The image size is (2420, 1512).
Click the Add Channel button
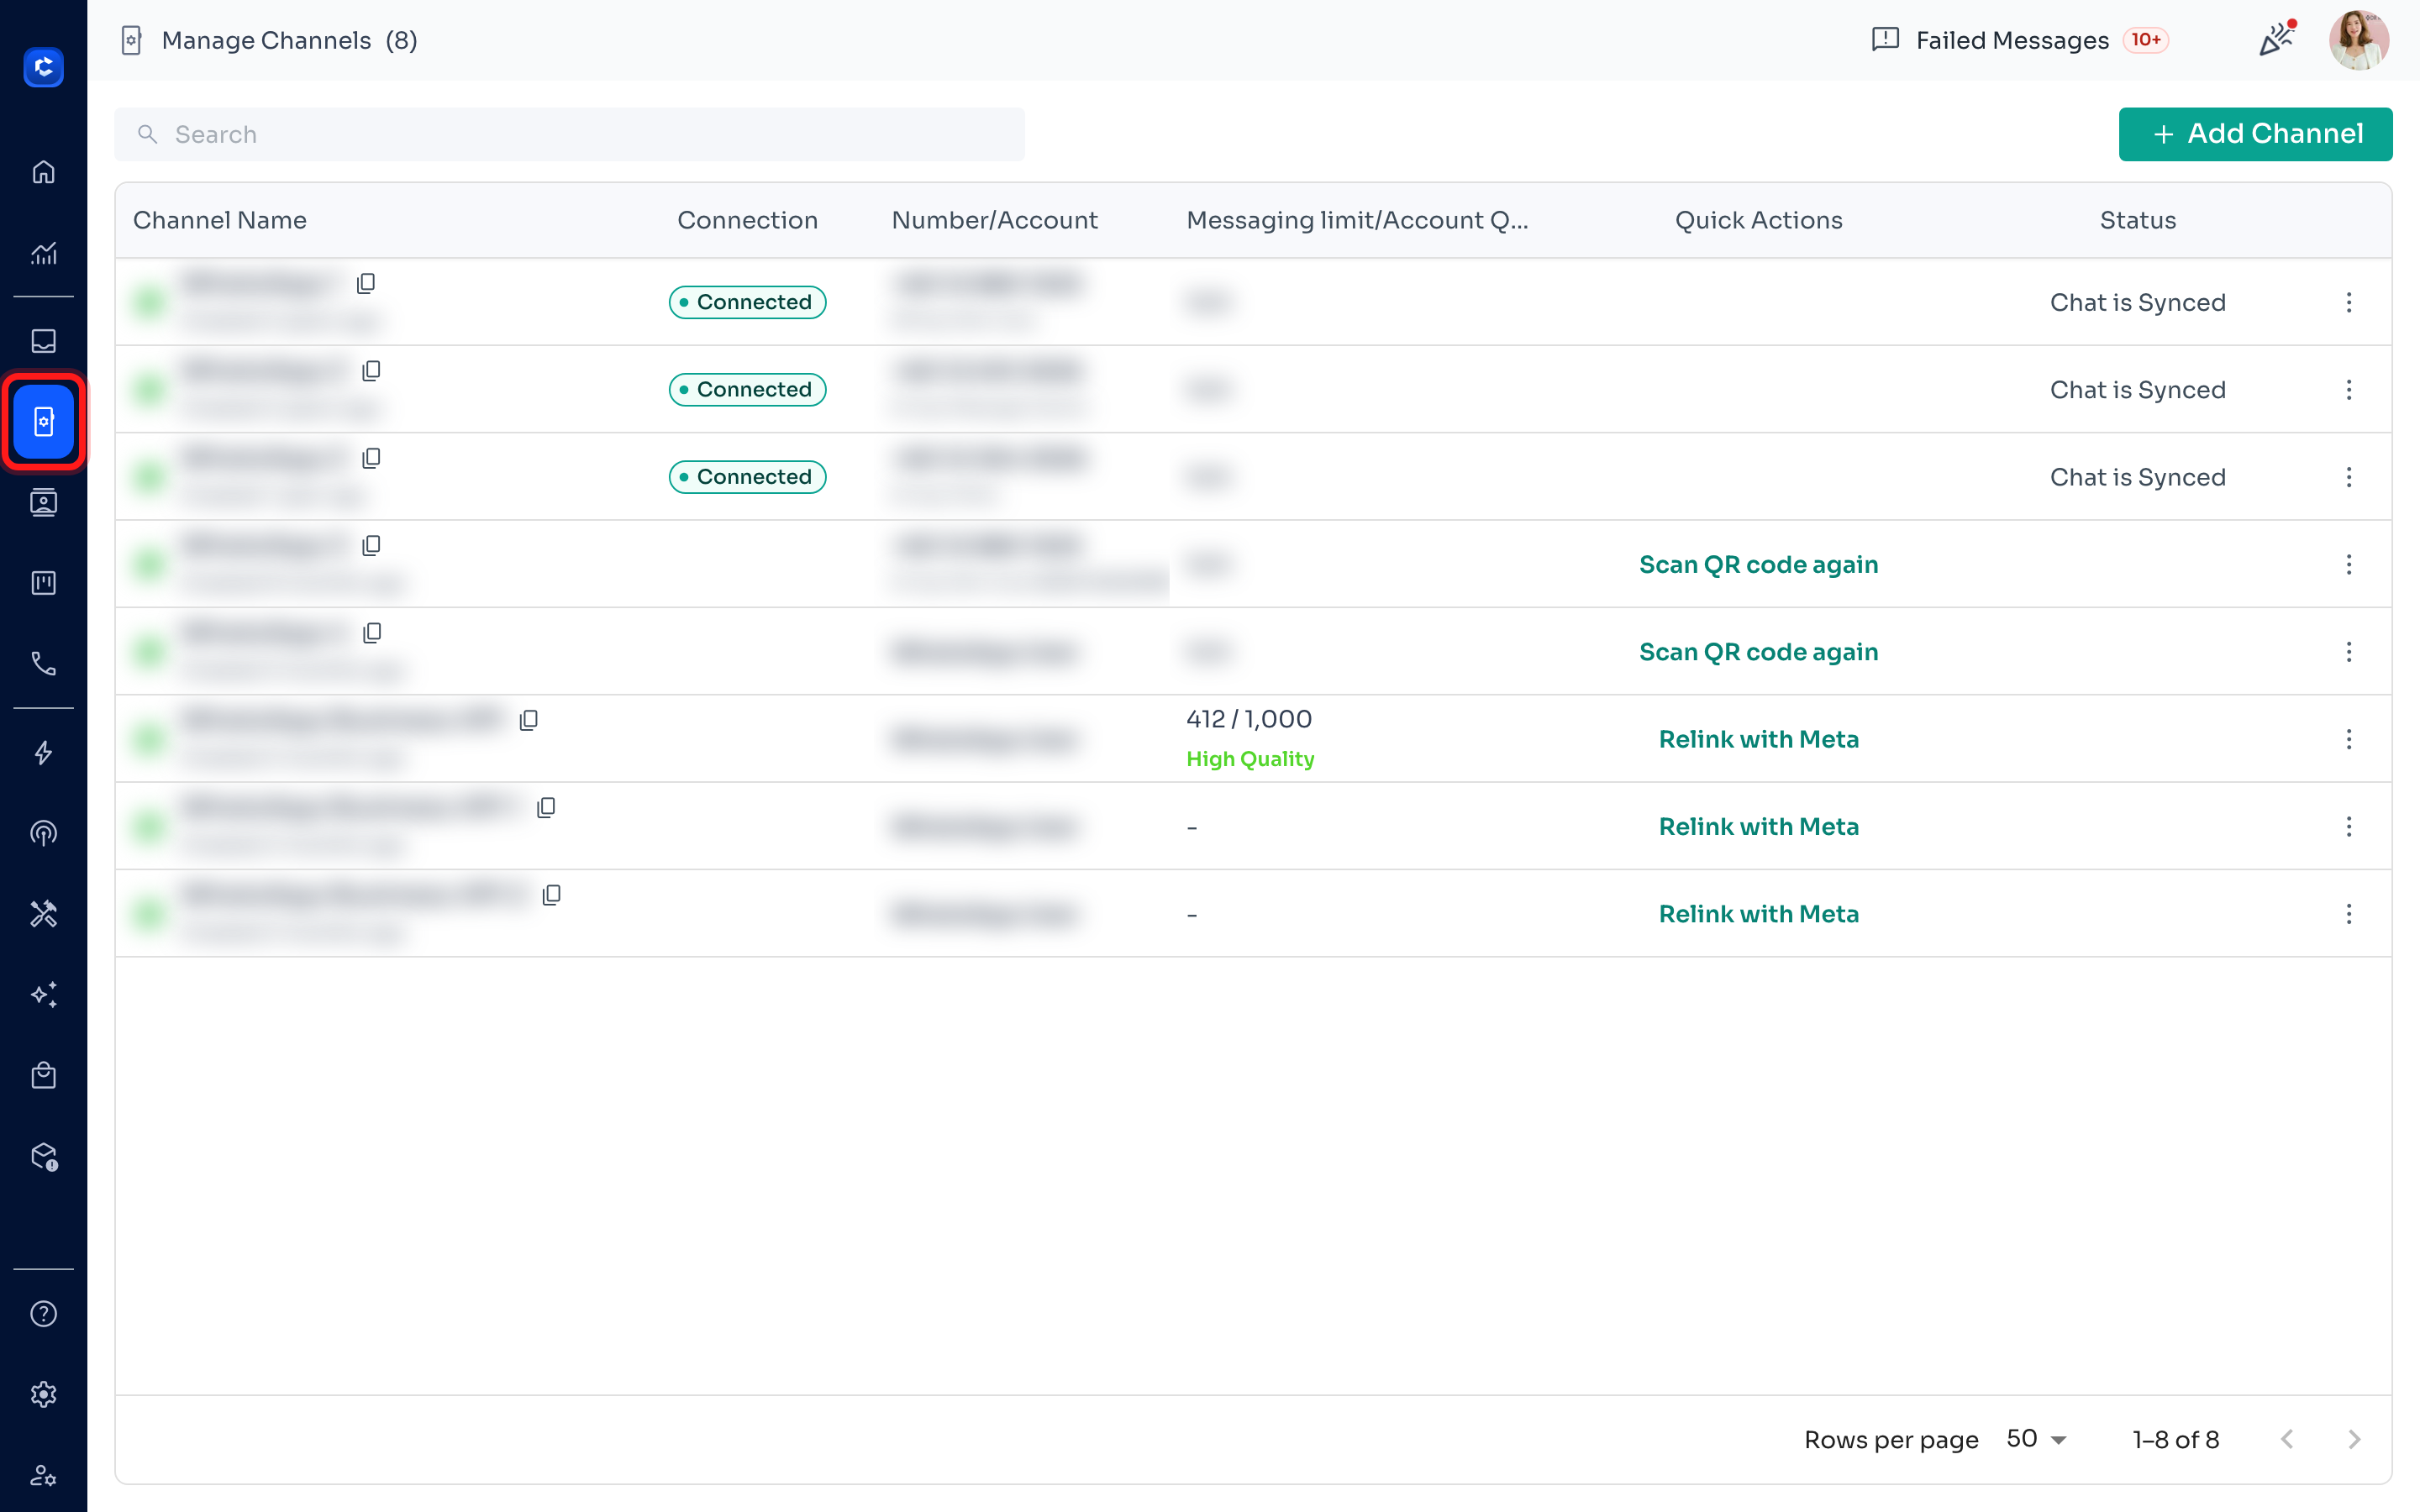[2255, 134]
